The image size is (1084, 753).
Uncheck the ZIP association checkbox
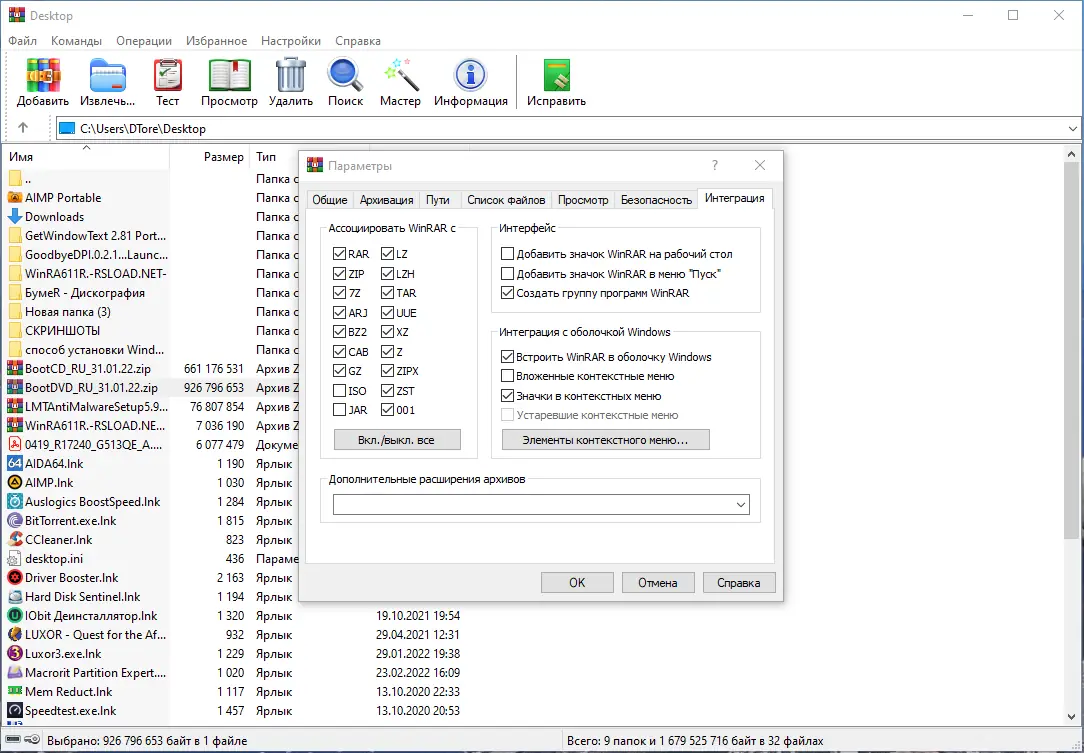pos(339,273)
